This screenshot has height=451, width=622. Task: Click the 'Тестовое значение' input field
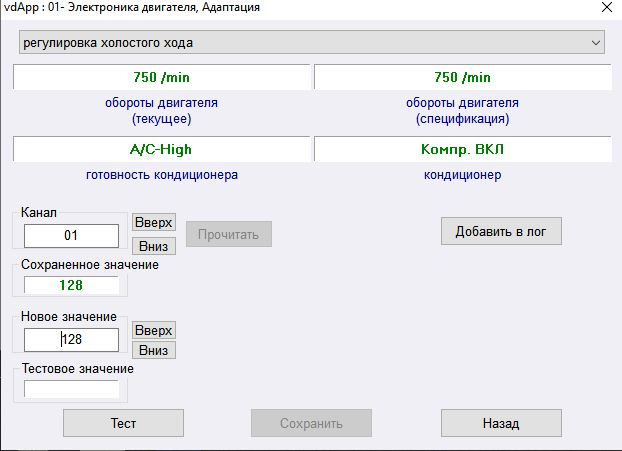coord(71,389)
